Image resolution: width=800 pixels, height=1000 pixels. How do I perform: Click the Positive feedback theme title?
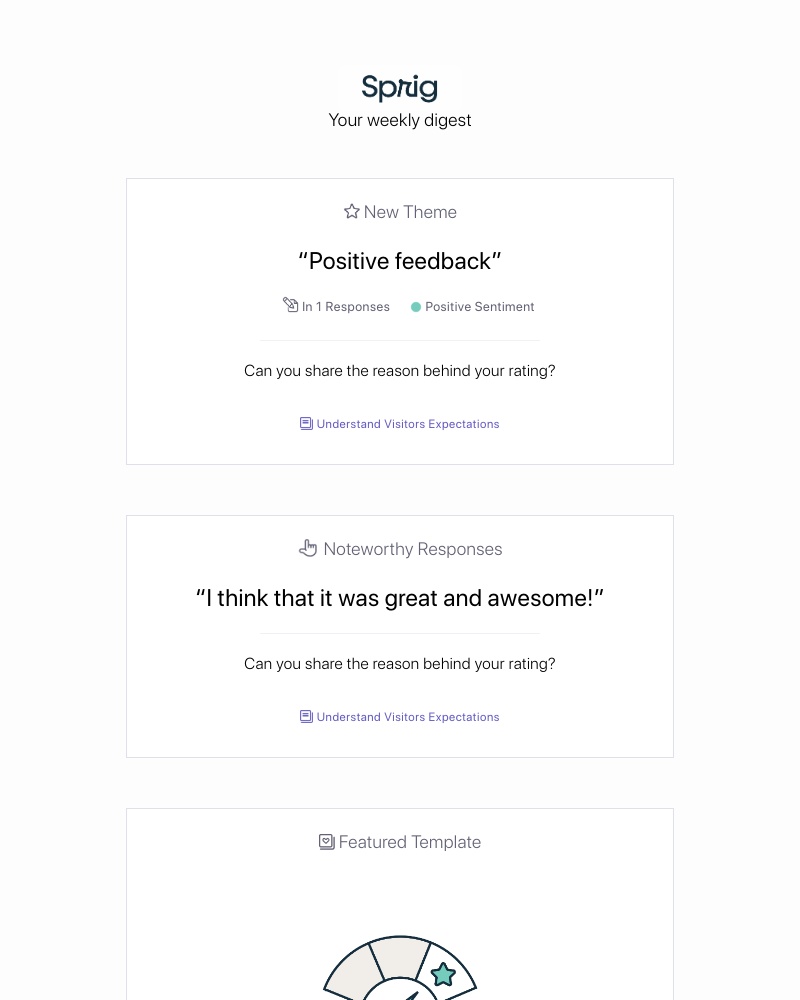click(x=400, y=261)
